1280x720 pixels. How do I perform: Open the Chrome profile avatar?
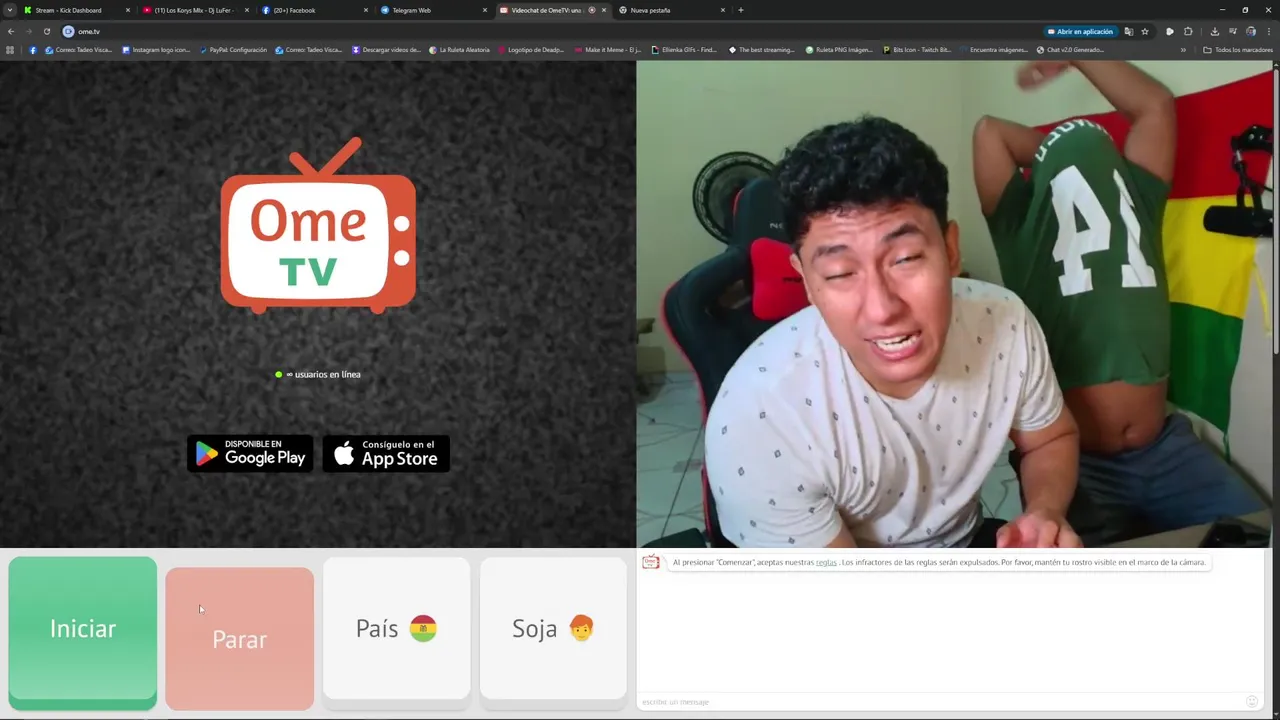pos(1250,31)
